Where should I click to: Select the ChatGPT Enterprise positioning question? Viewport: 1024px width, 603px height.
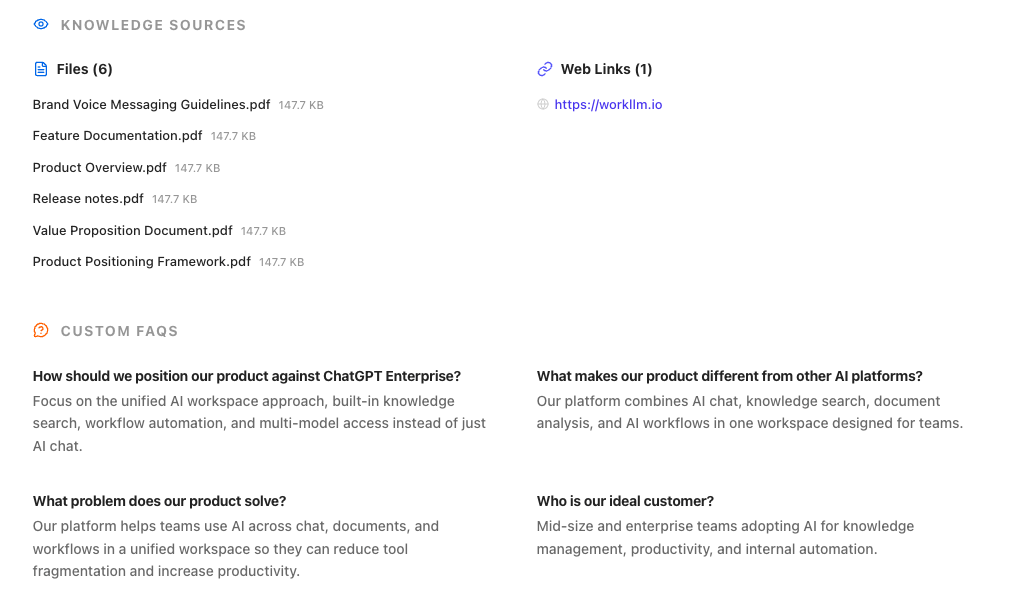[x=247, y=376]
